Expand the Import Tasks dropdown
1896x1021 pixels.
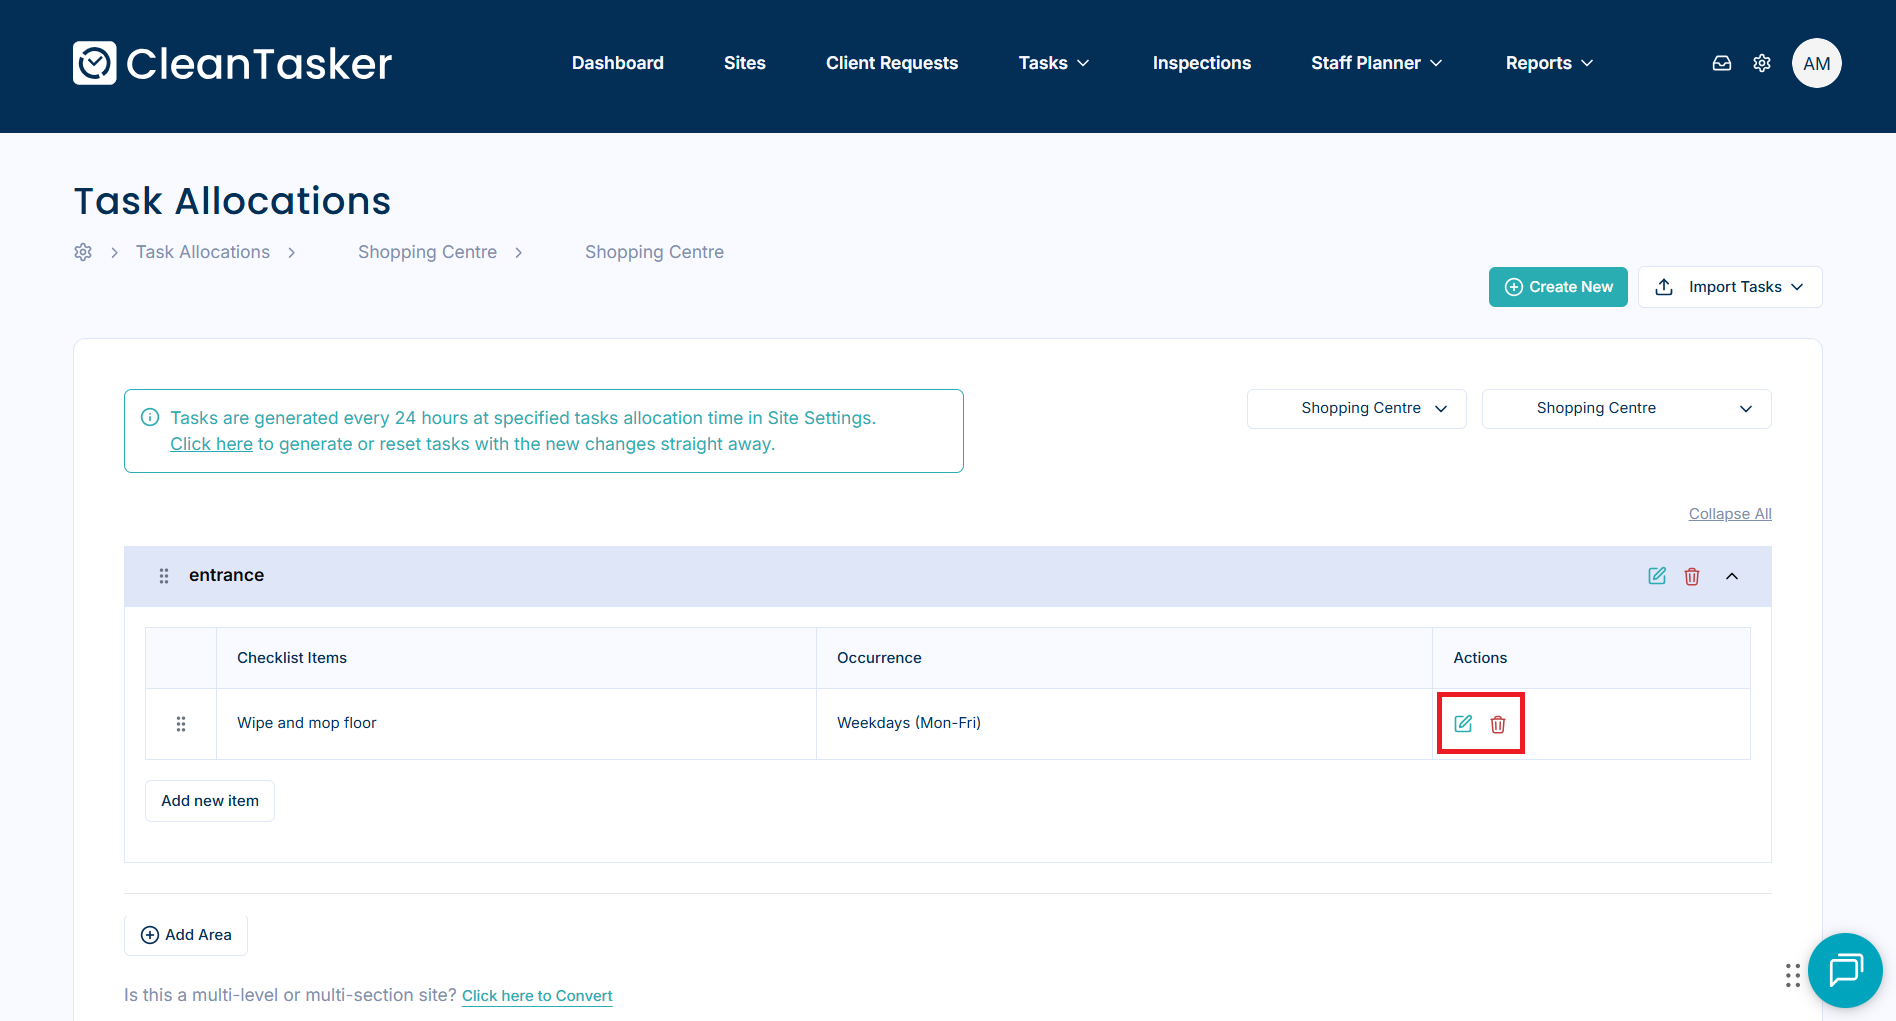coord(1730,287)
